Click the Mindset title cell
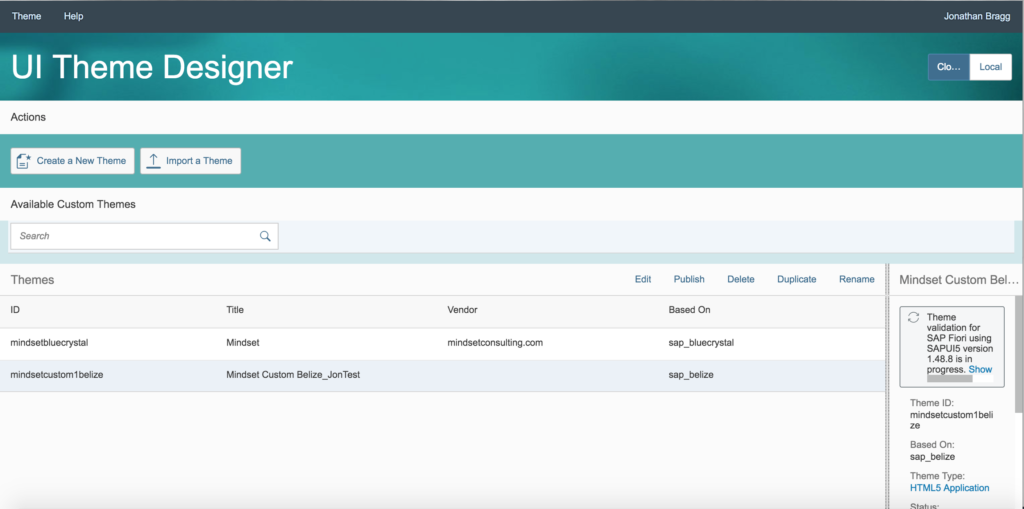Screen dimensions: 1024x509 tap(243, 343)
